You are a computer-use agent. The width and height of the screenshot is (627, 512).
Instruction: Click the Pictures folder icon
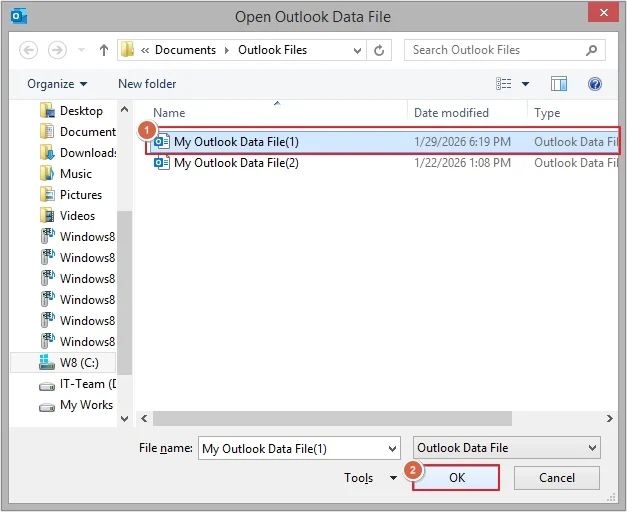47,194
